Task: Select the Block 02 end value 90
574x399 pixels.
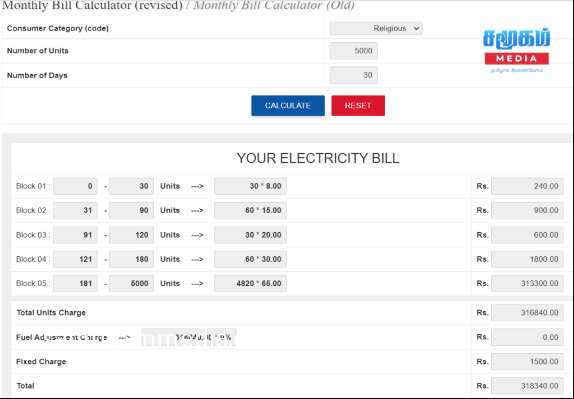Action: tap(131, 210)
